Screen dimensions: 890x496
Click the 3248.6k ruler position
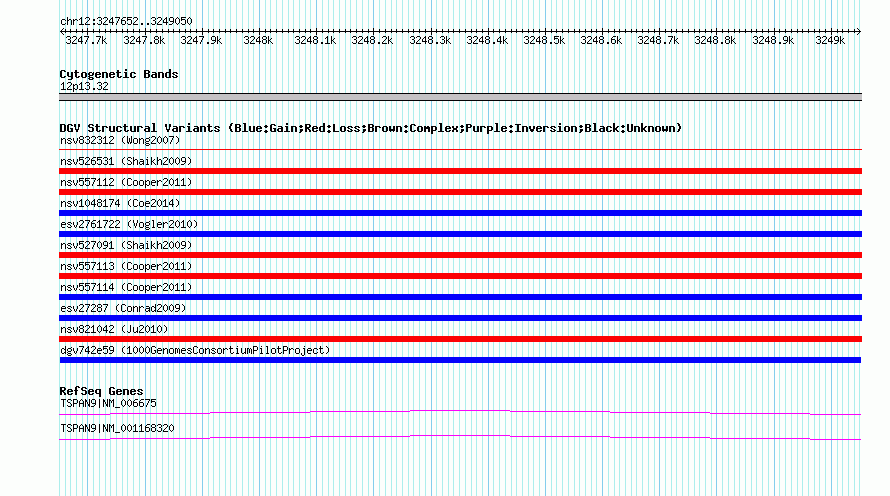click(x=601, y=40)
